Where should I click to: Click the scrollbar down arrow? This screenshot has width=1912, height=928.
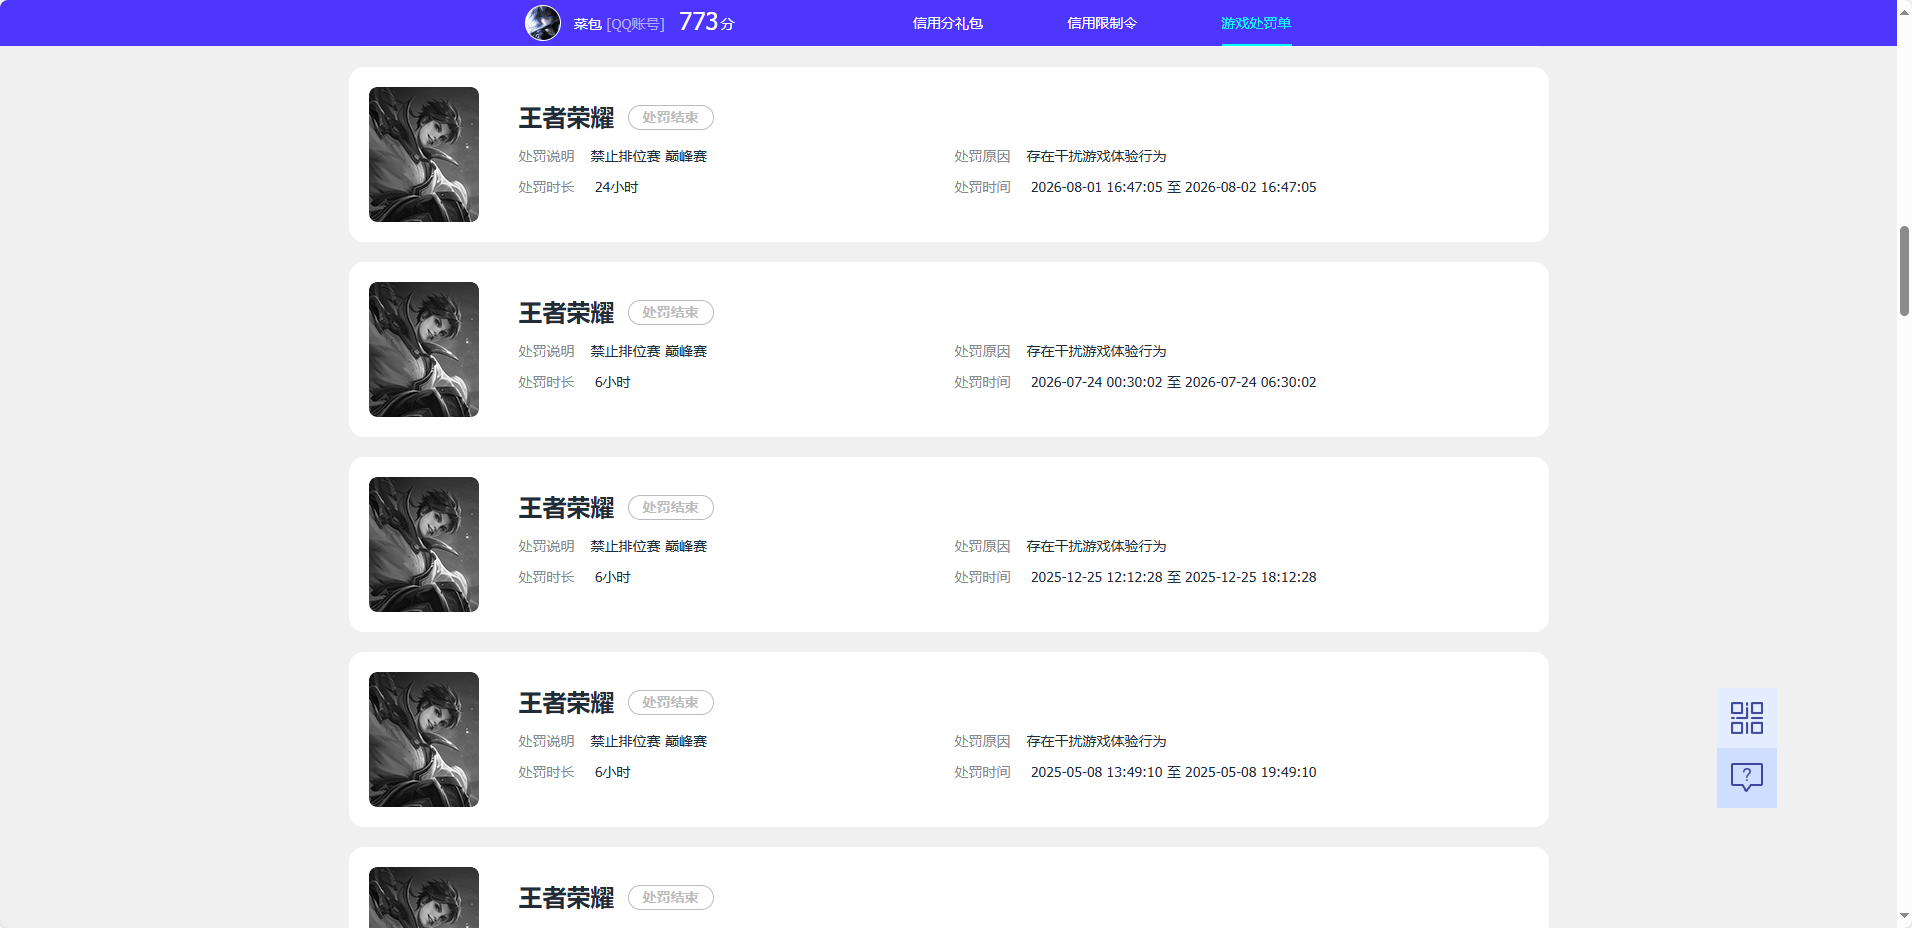point(1904,916)
